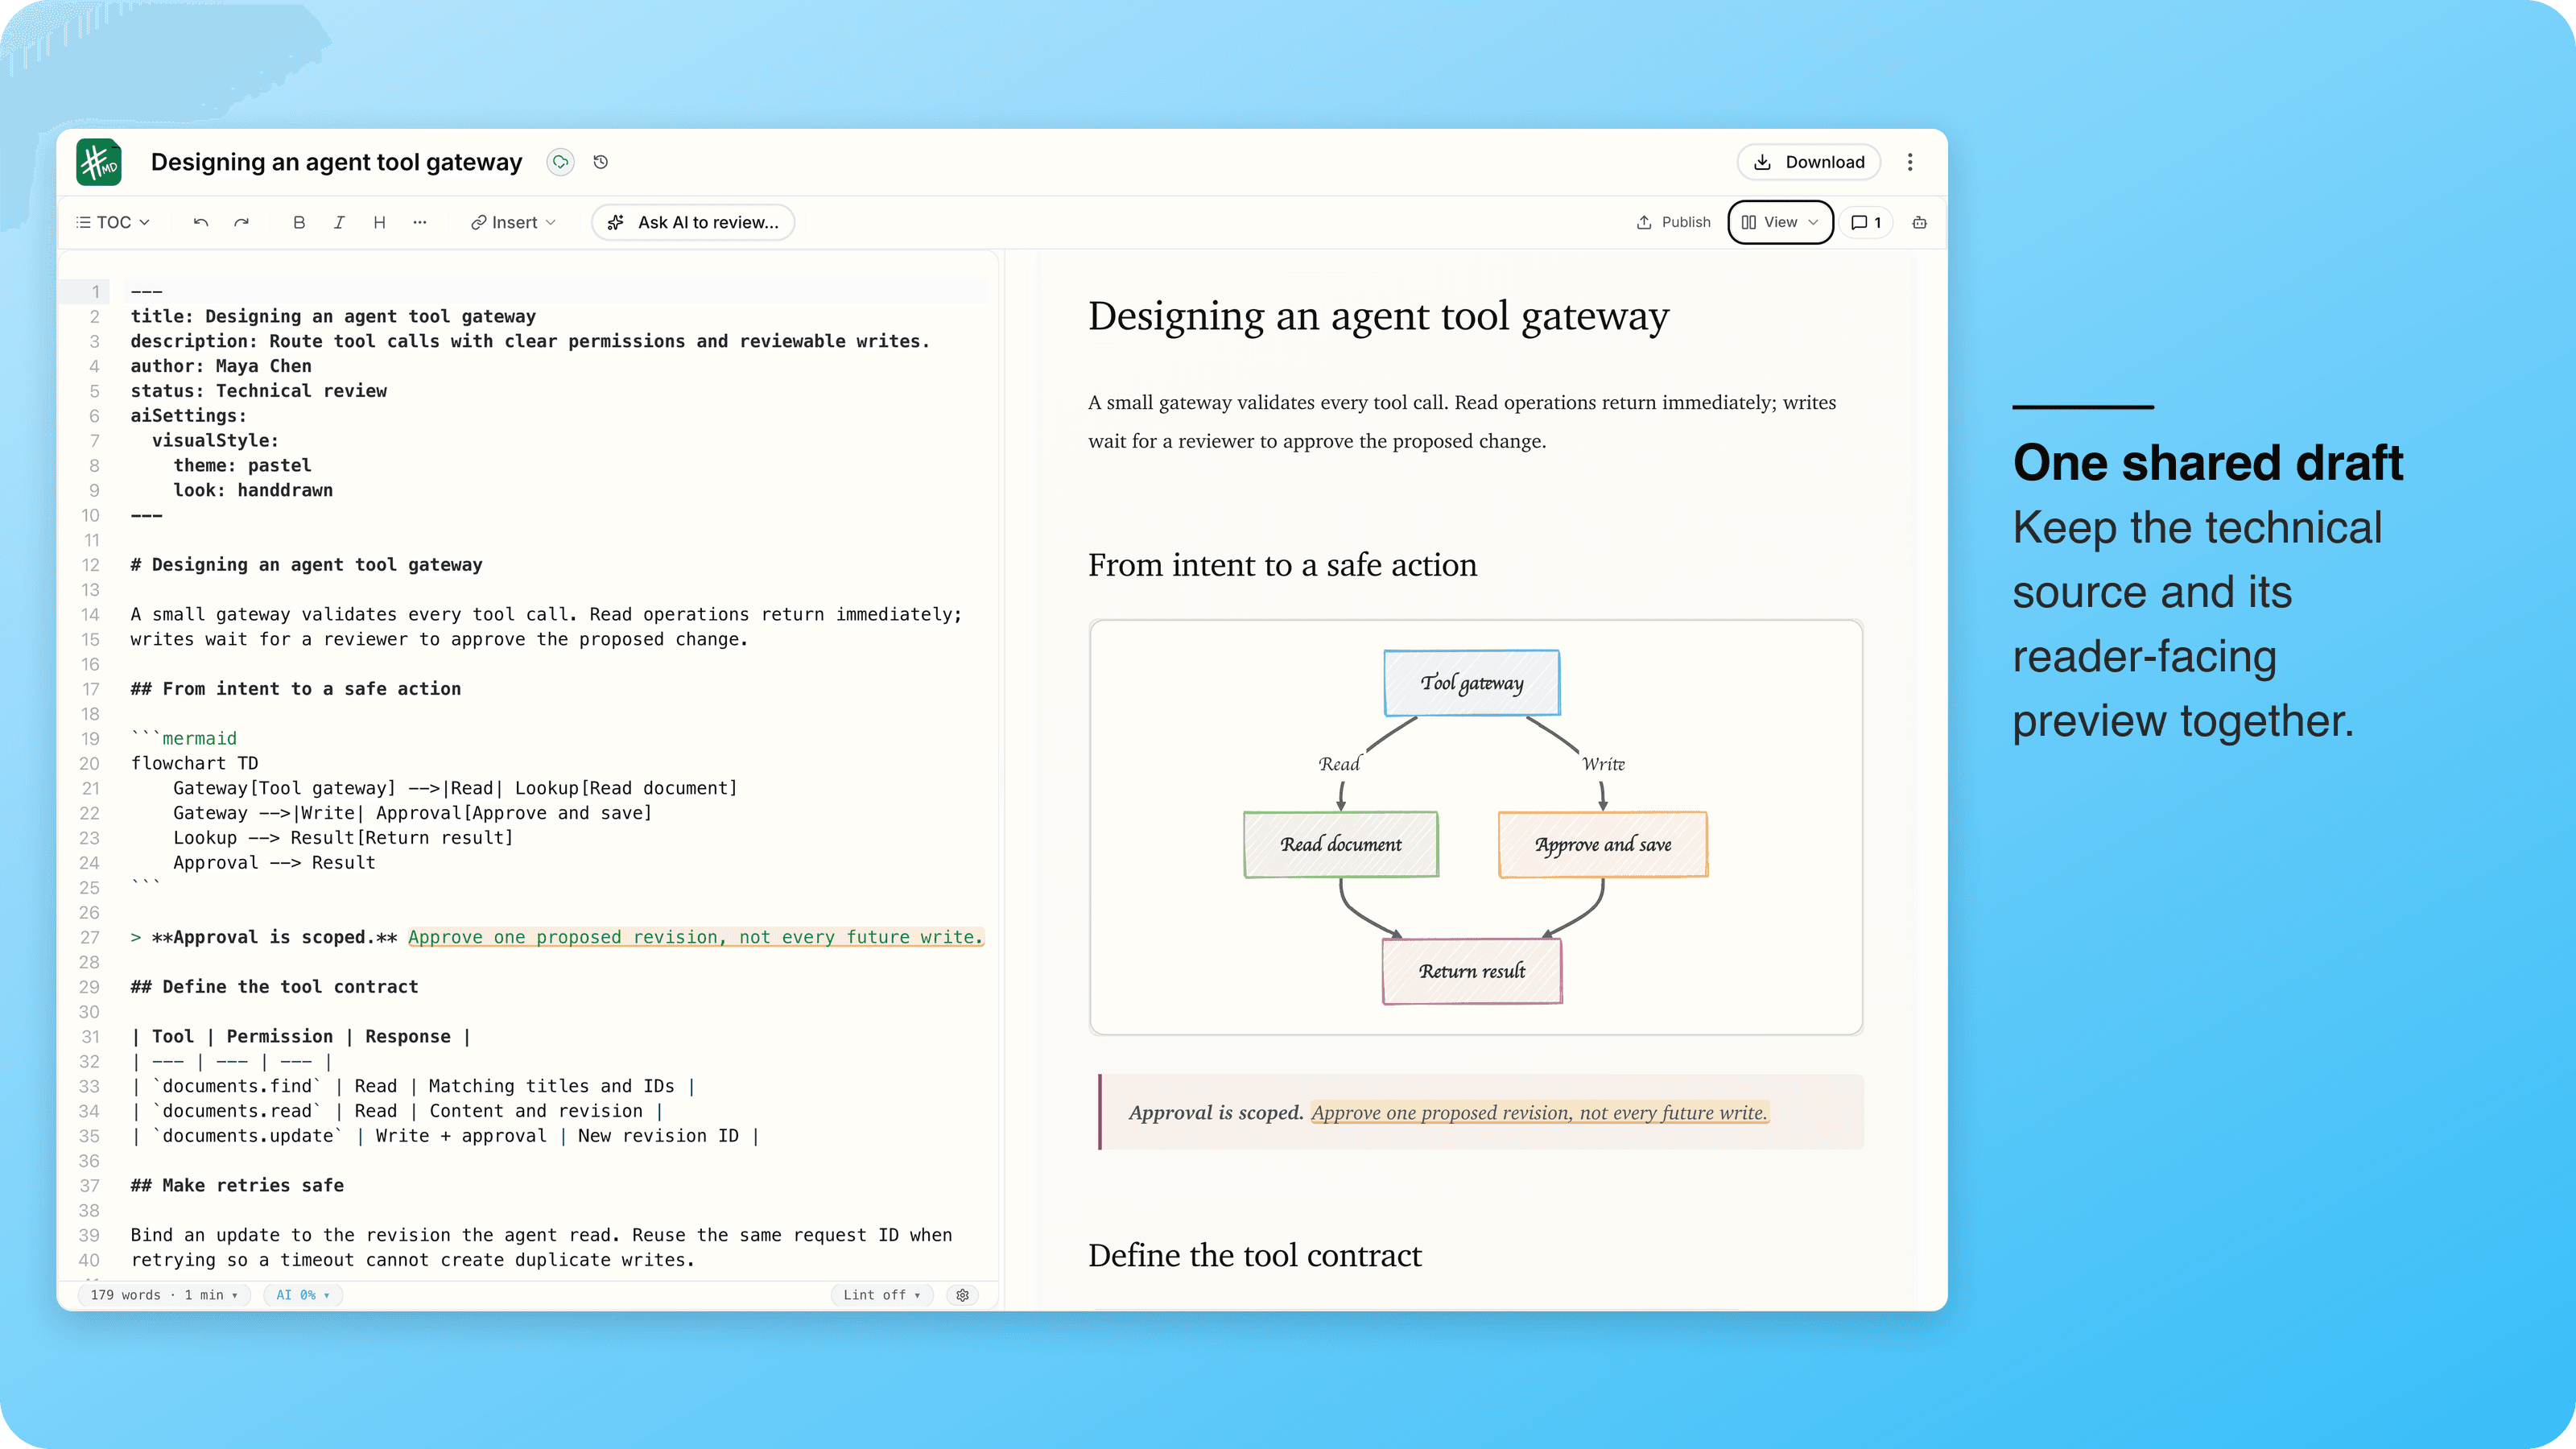Click the '## Make retries safe' source line

(237, 1186)
